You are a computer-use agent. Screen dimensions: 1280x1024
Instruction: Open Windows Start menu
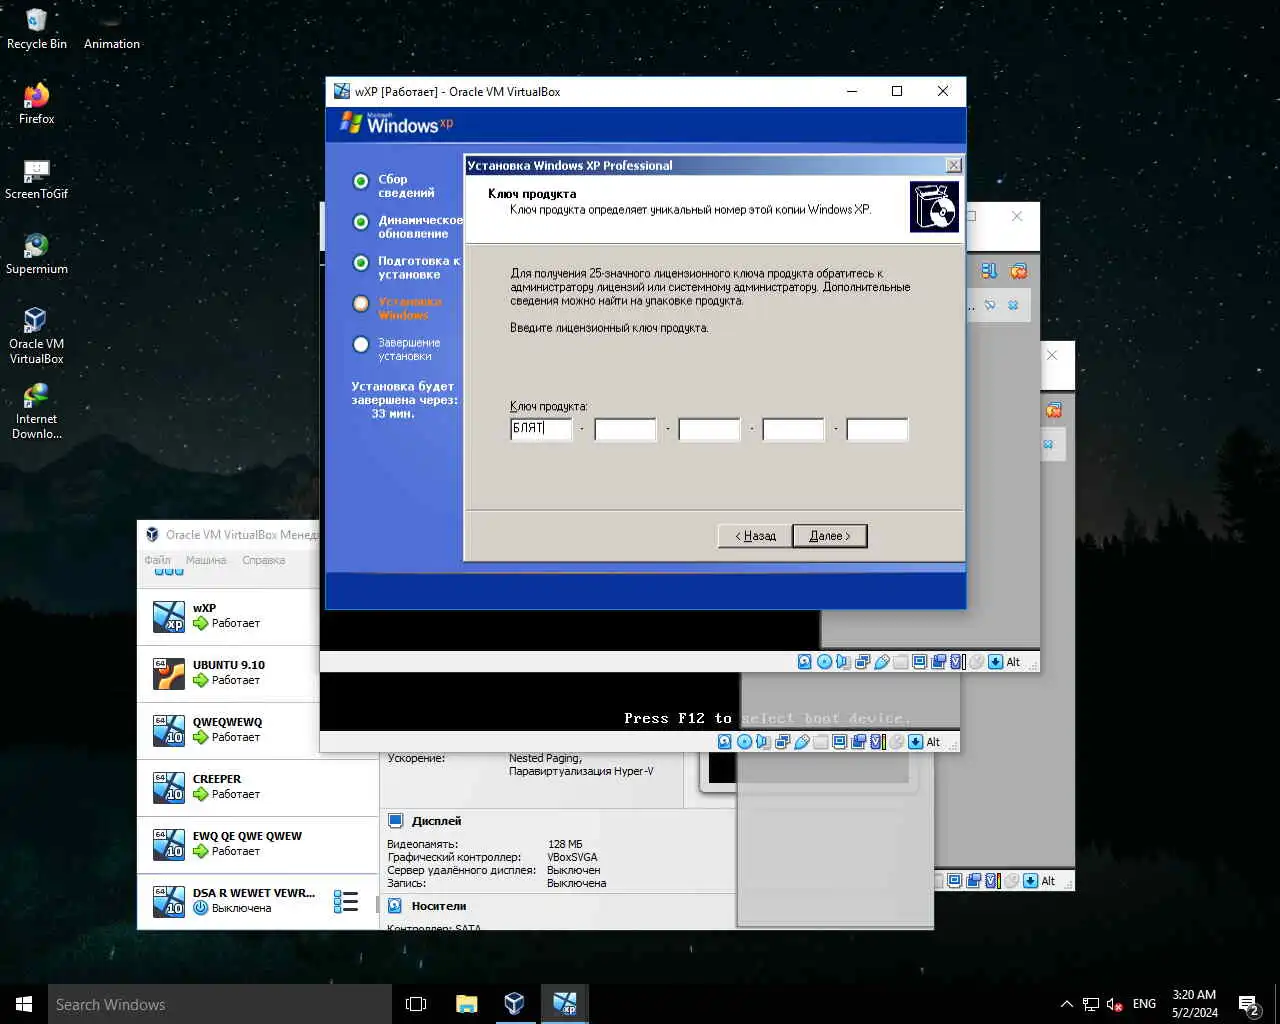click(x=24, y=1004)
